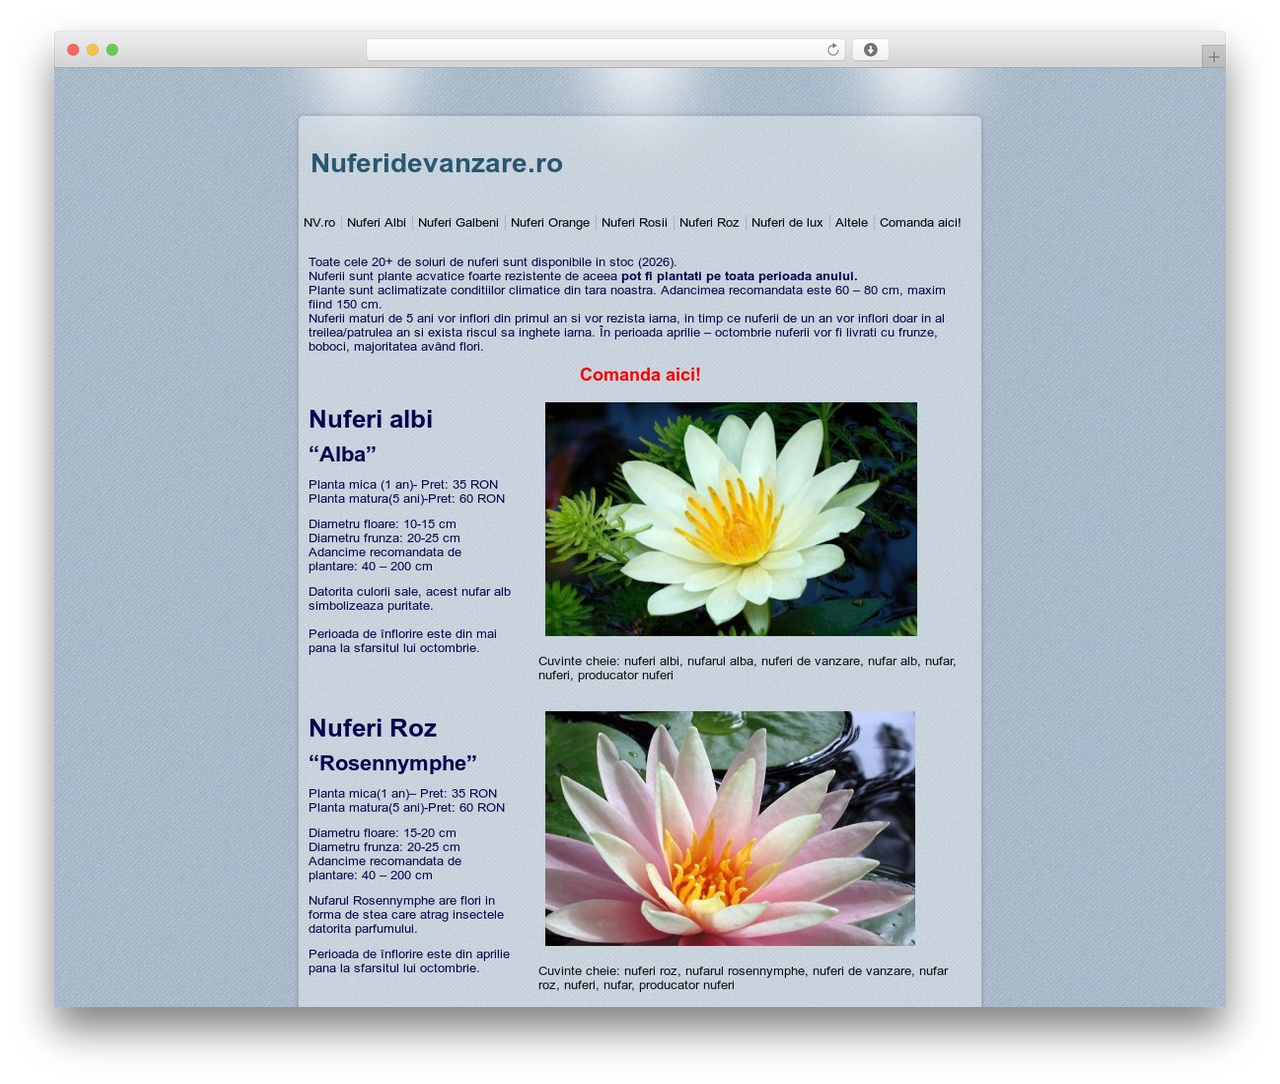Click the yellow minimize window dot

(x=92, y=50)
